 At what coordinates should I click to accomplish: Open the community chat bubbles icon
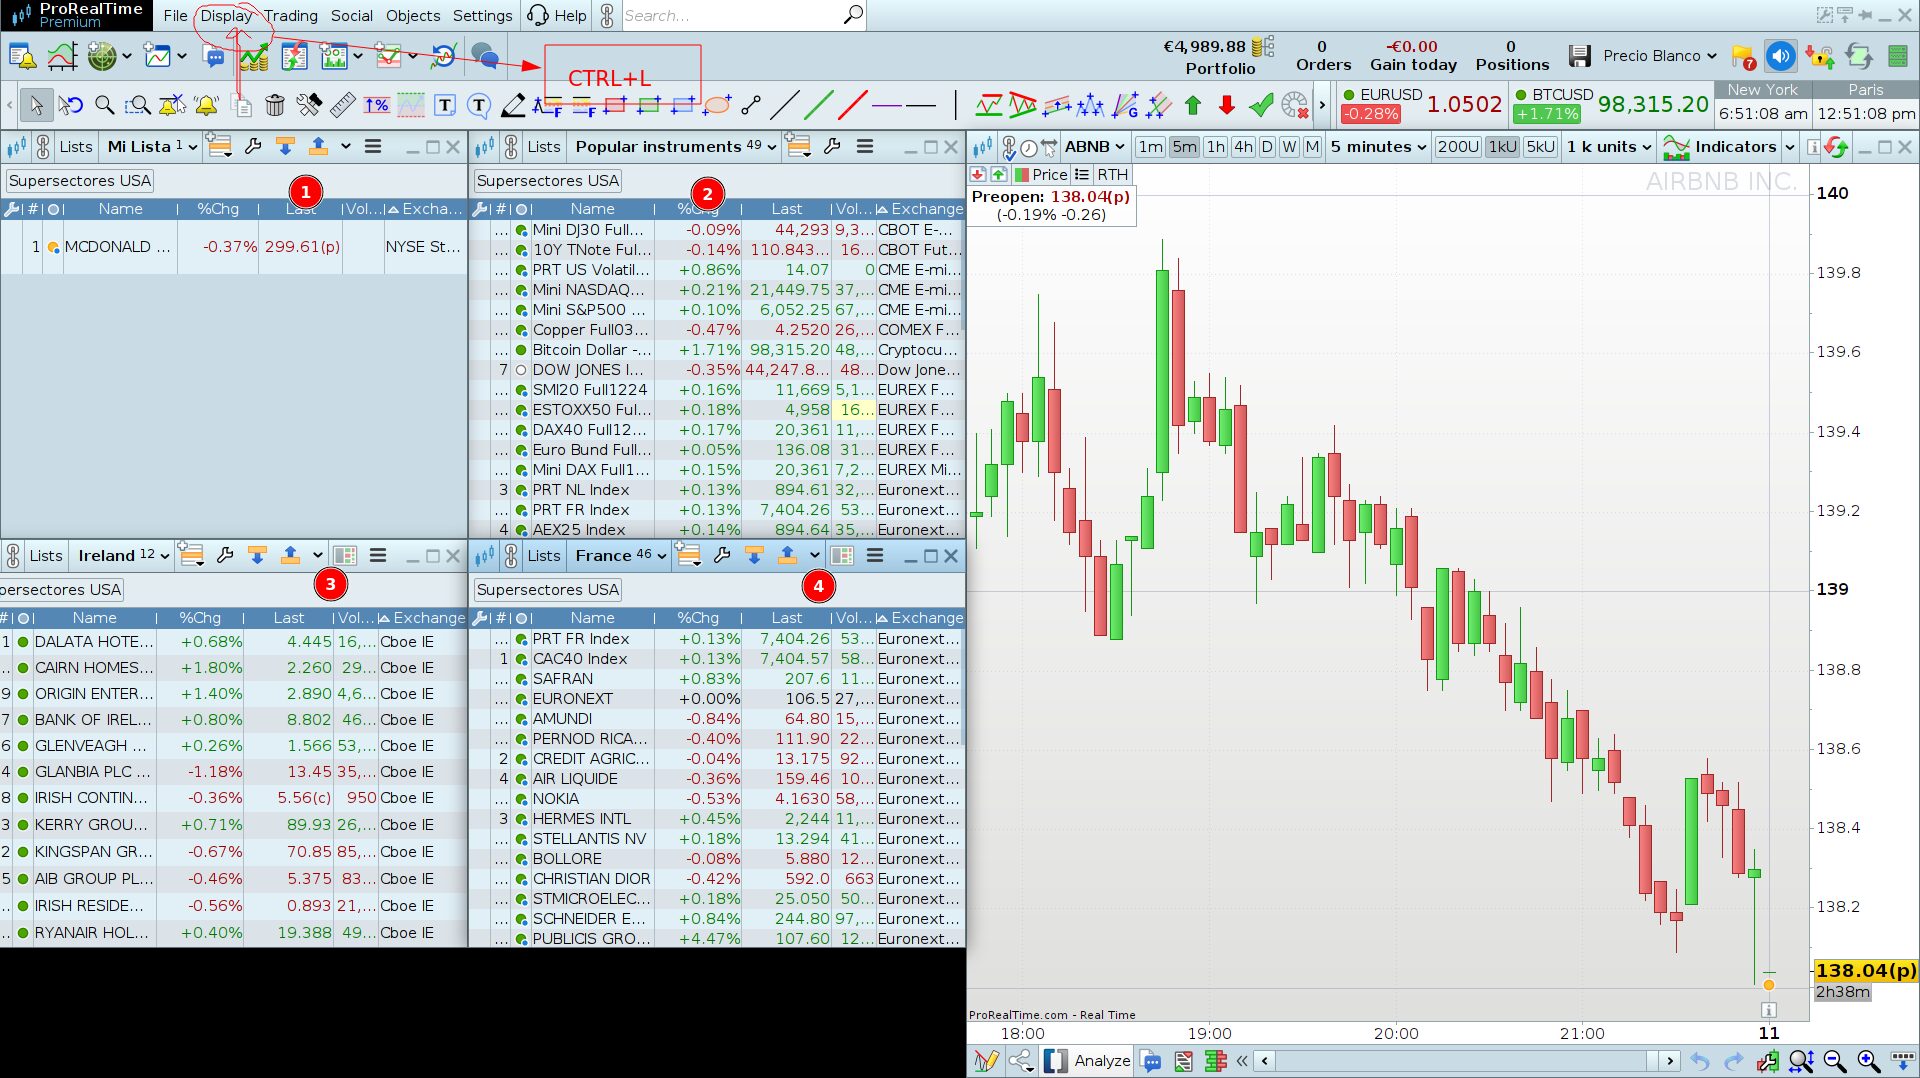tap(485, 56)
